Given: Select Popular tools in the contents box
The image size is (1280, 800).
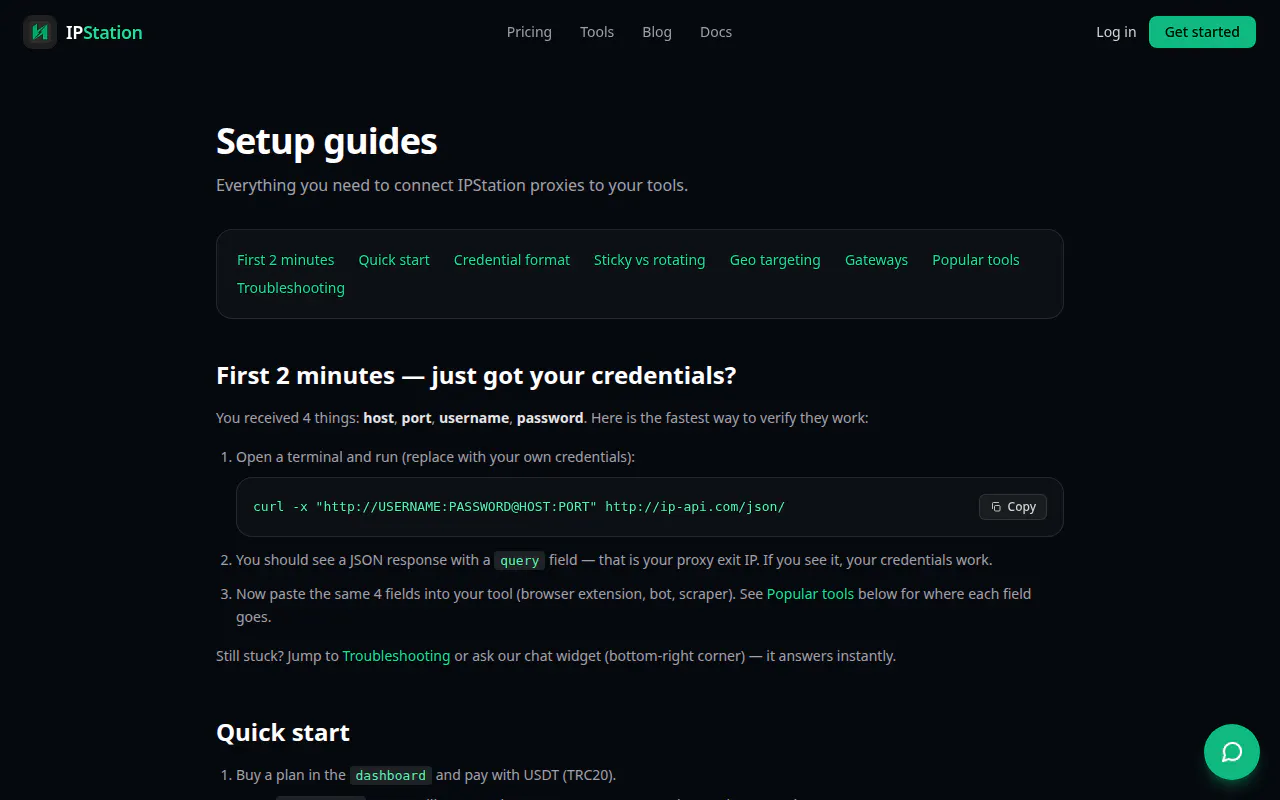Looking at the screenshot, I should 976,260.
